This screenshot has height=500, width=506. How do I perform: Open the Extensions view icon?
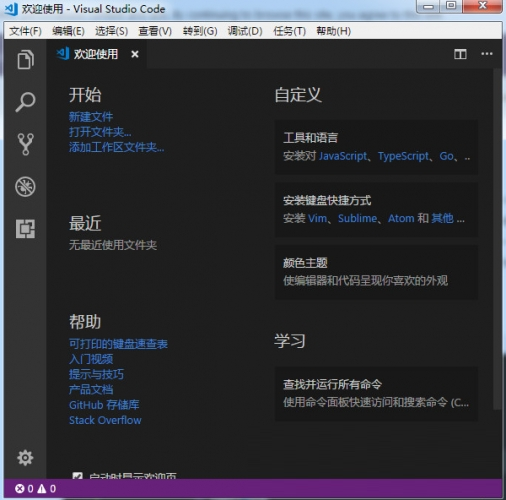coord(25,229)
